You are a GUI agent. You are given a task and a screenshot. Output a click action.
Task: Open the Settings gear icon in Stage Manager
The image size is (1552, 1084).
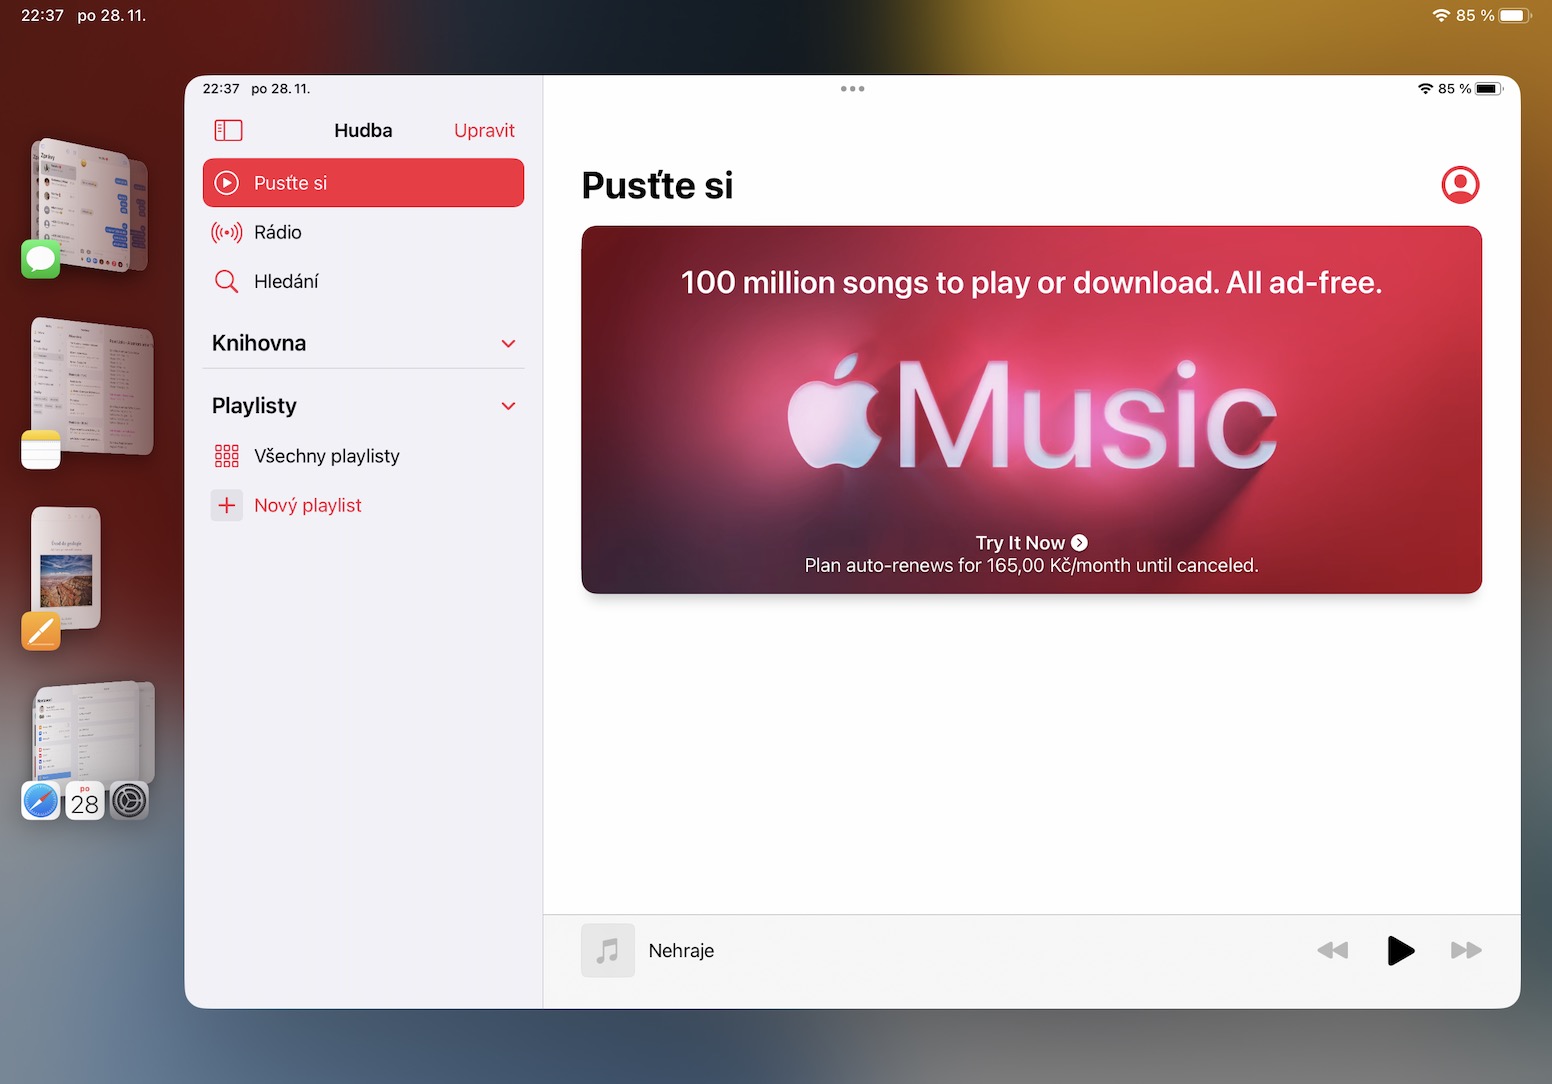[x=129, y=801]
